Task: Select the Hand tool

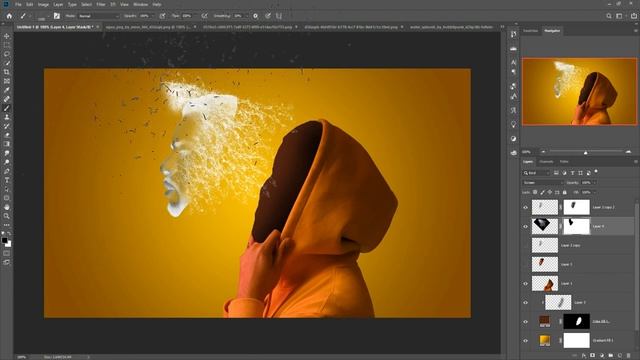Action: pos(7,207)
